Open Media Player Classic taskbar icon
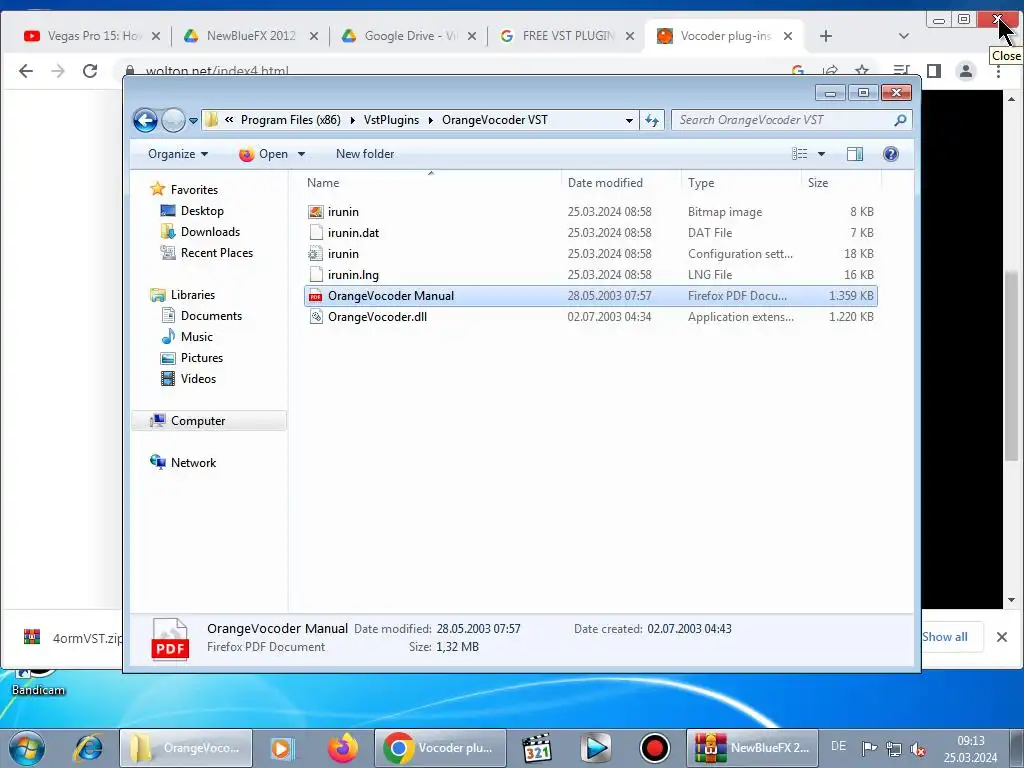Screen dimensions: 1024x768 click(x=537, y=748)
